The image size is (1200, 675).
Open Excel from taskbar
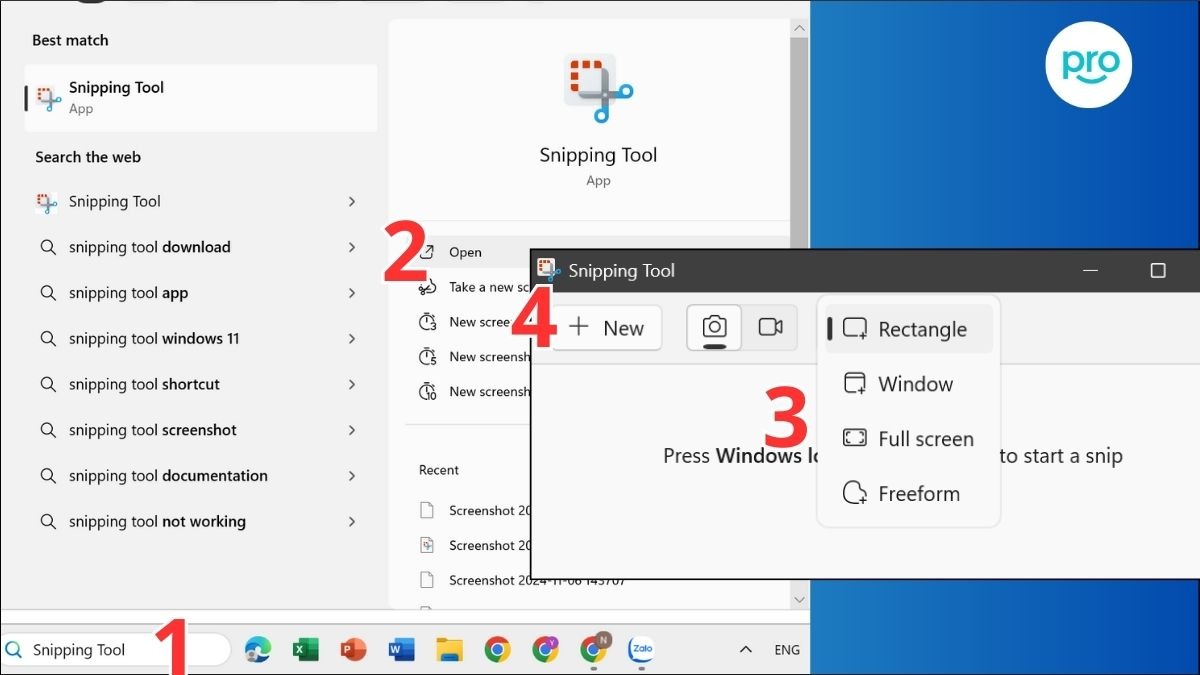[305, 650]
